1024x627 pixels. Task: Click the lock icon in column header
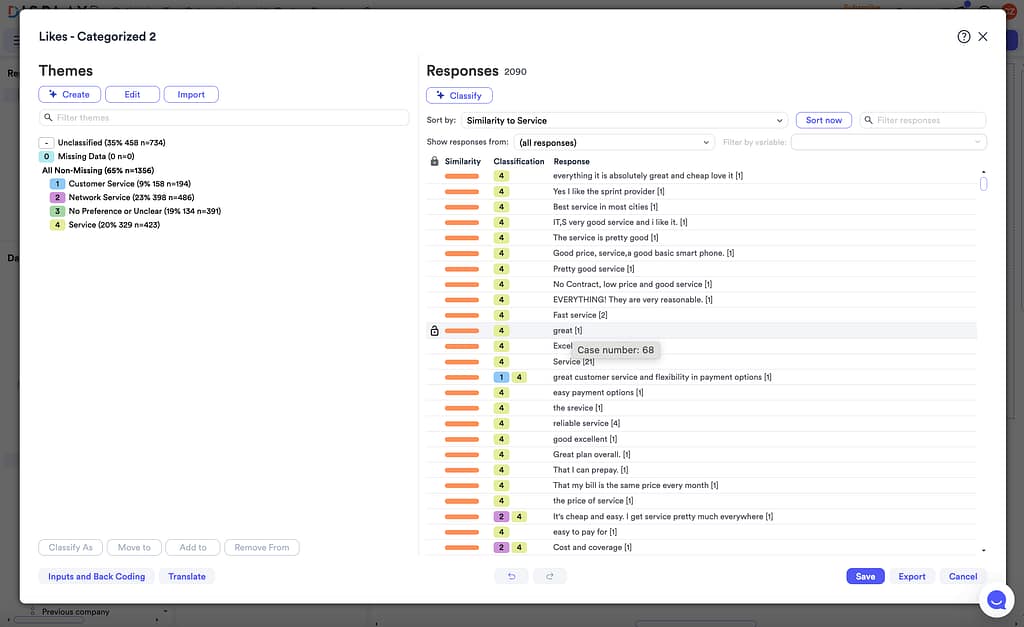tap(434, 161)
